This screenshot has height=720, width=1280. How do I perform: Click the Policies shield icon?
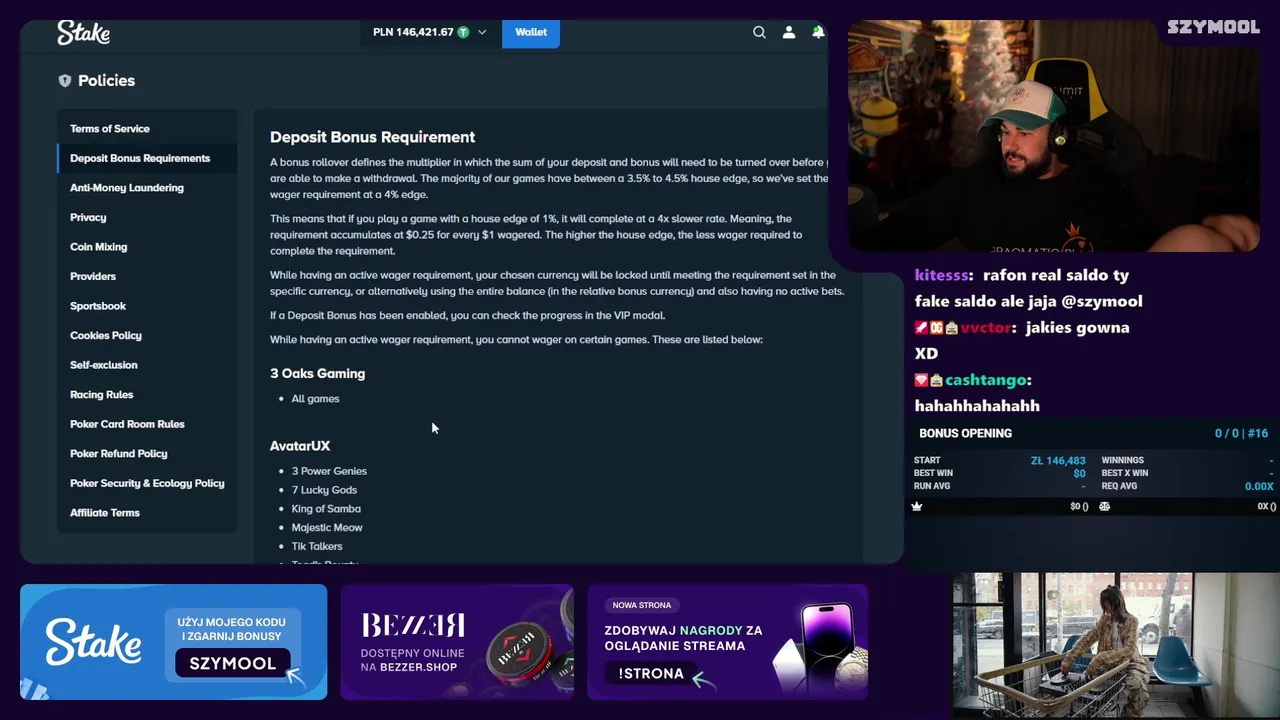(x=65, y=81)
